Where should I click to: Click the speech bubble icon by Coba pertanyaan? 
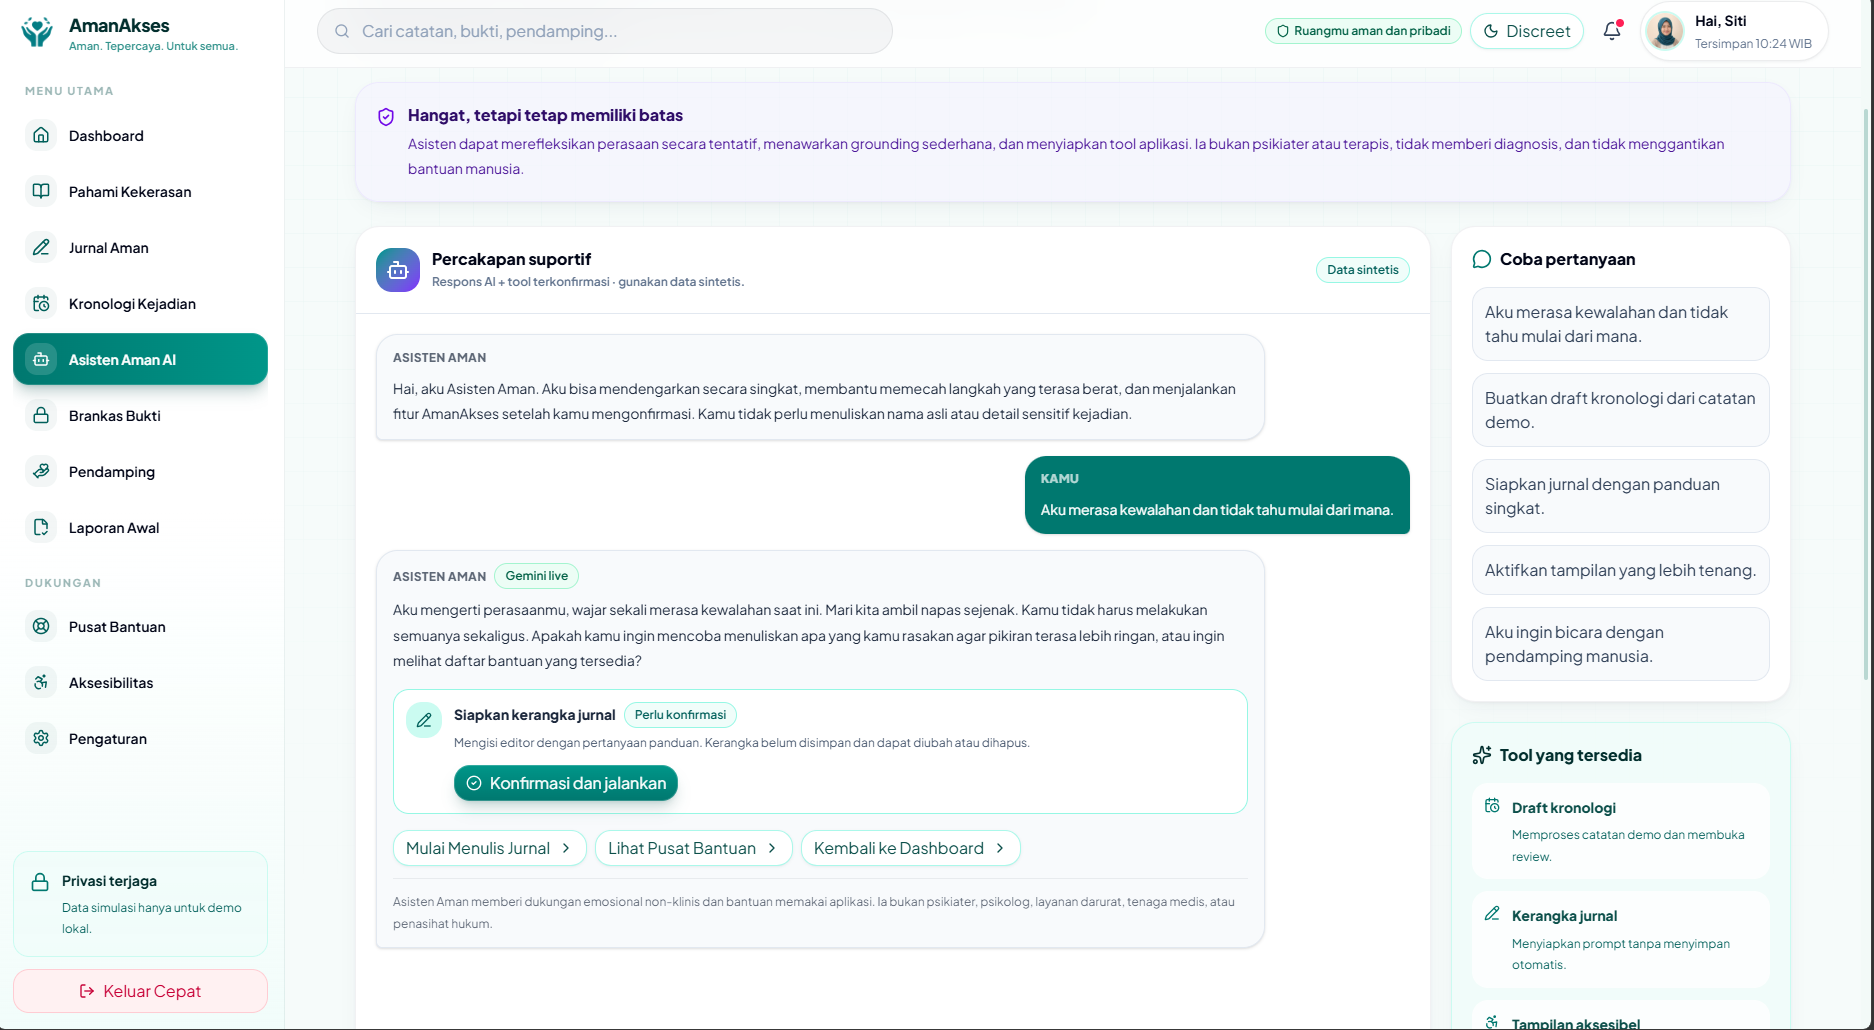click(1482, 260)
